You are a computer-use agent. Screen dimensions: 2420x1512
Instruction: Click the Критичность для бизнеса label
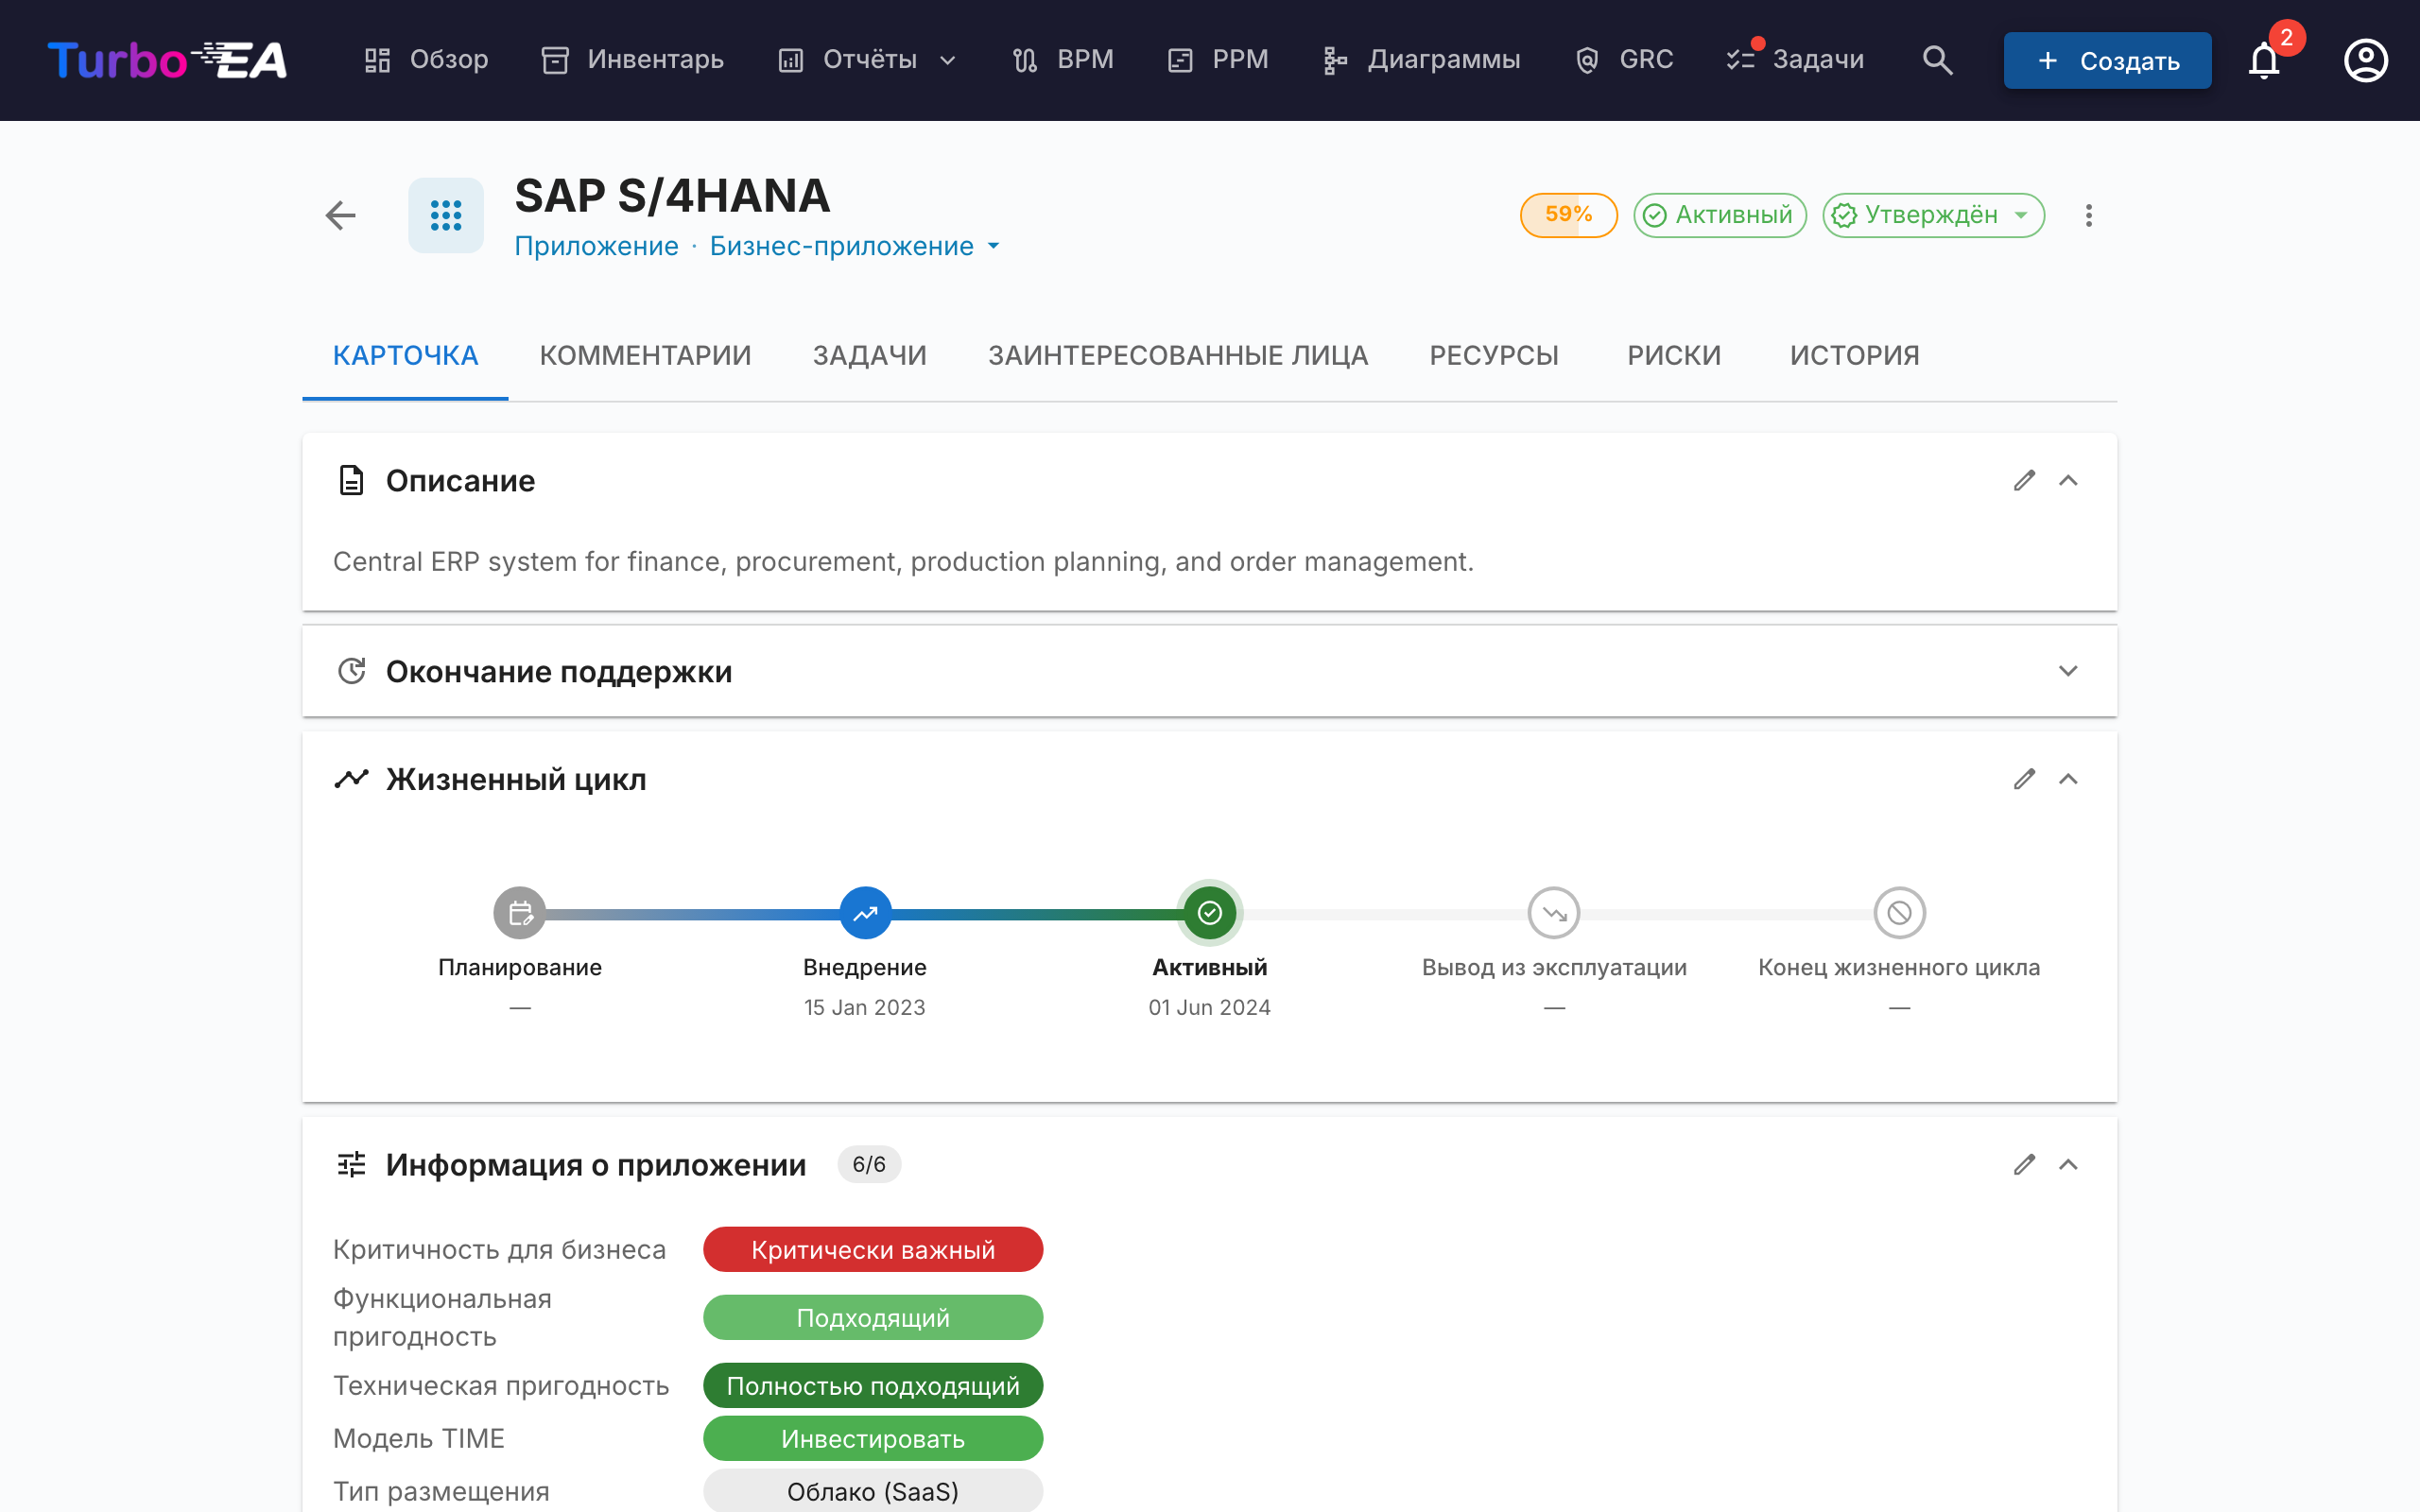pos(499,1250)
